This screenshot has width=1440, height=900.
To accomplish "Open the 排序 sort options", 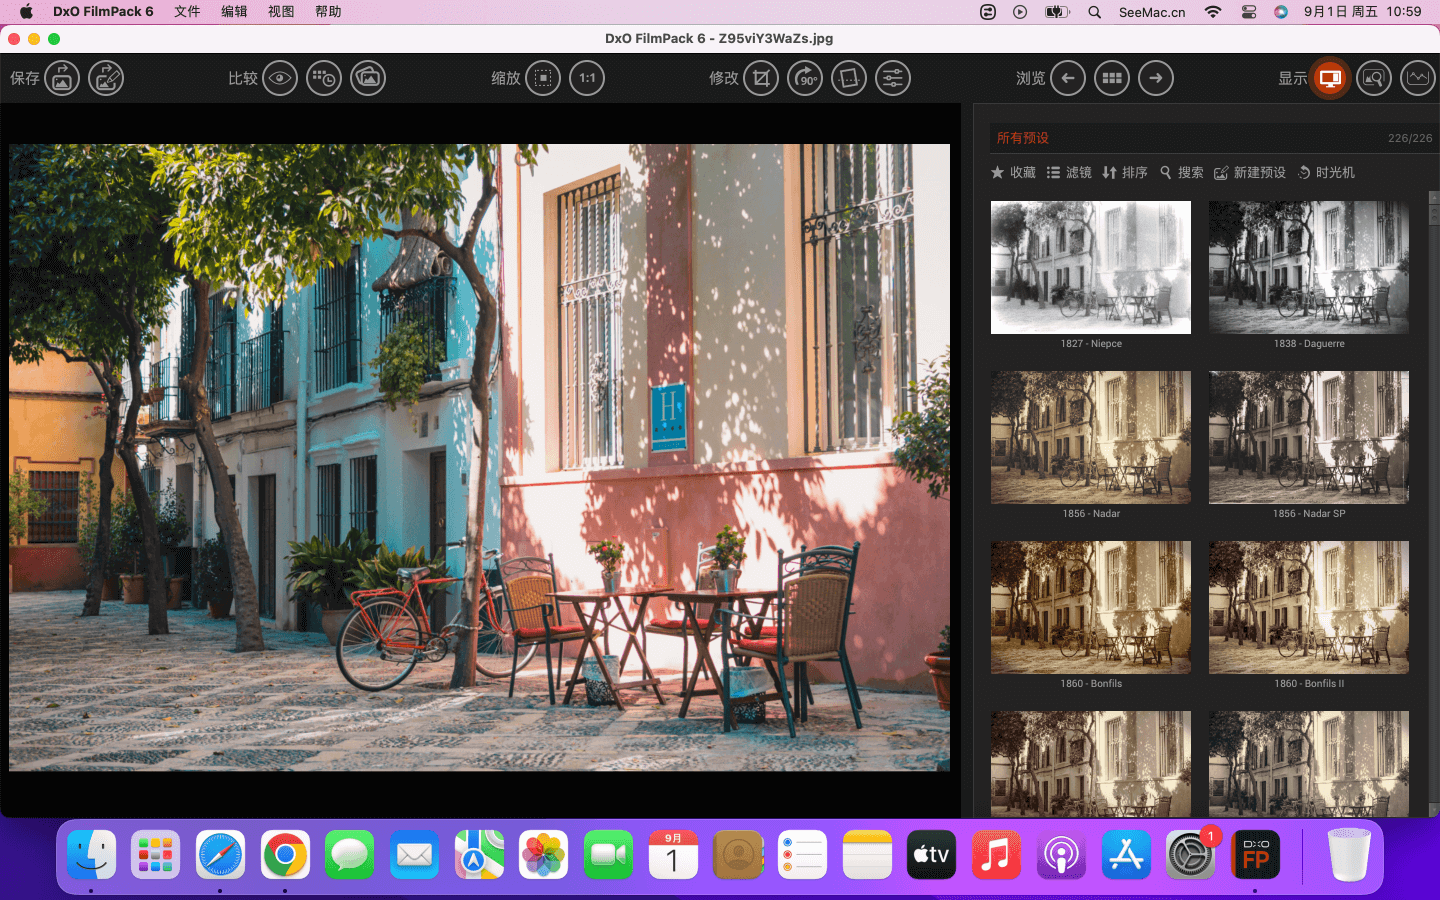I will point(1125,173).
